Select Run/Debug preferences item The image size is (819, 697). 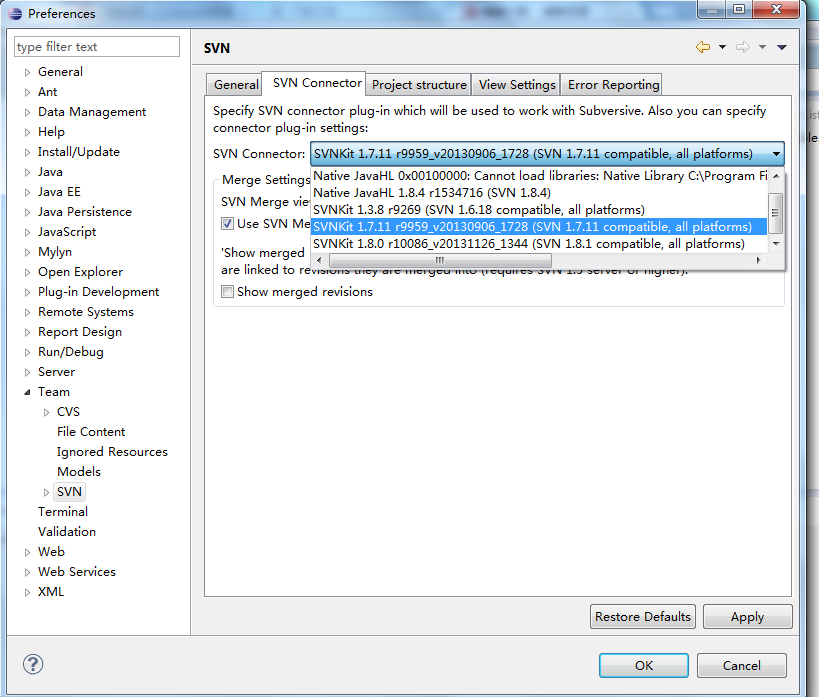coord(71,352)
